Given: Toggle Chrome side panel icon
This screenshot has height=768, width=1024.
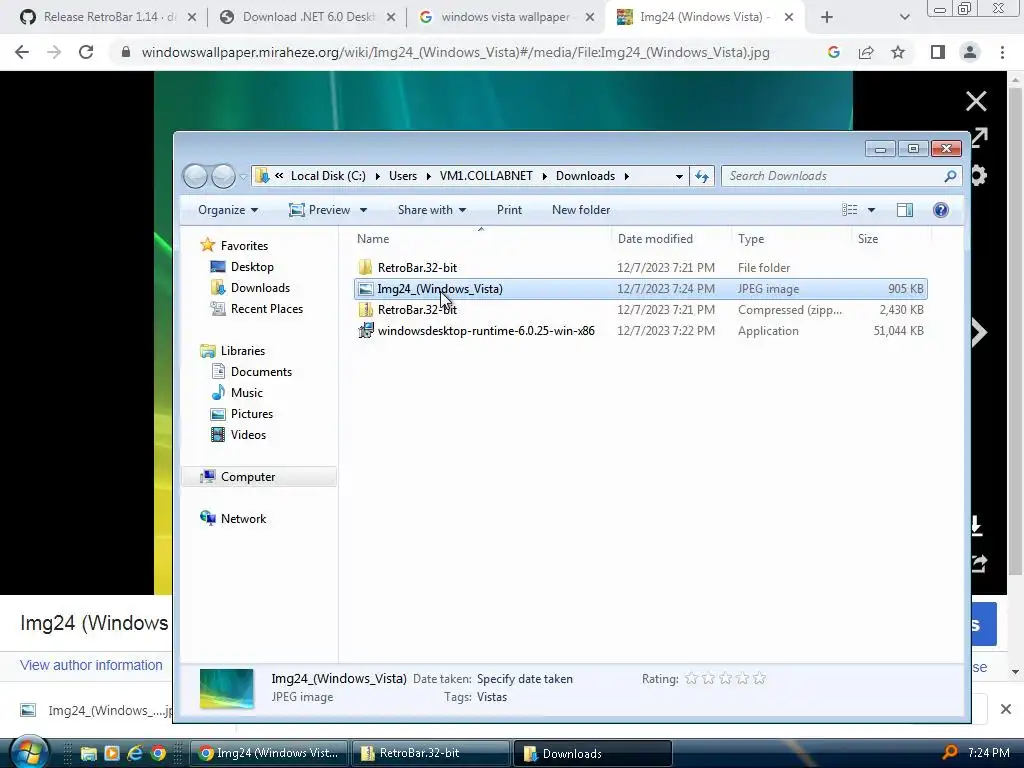Looking at the screenshot, I should pos(938,52).
